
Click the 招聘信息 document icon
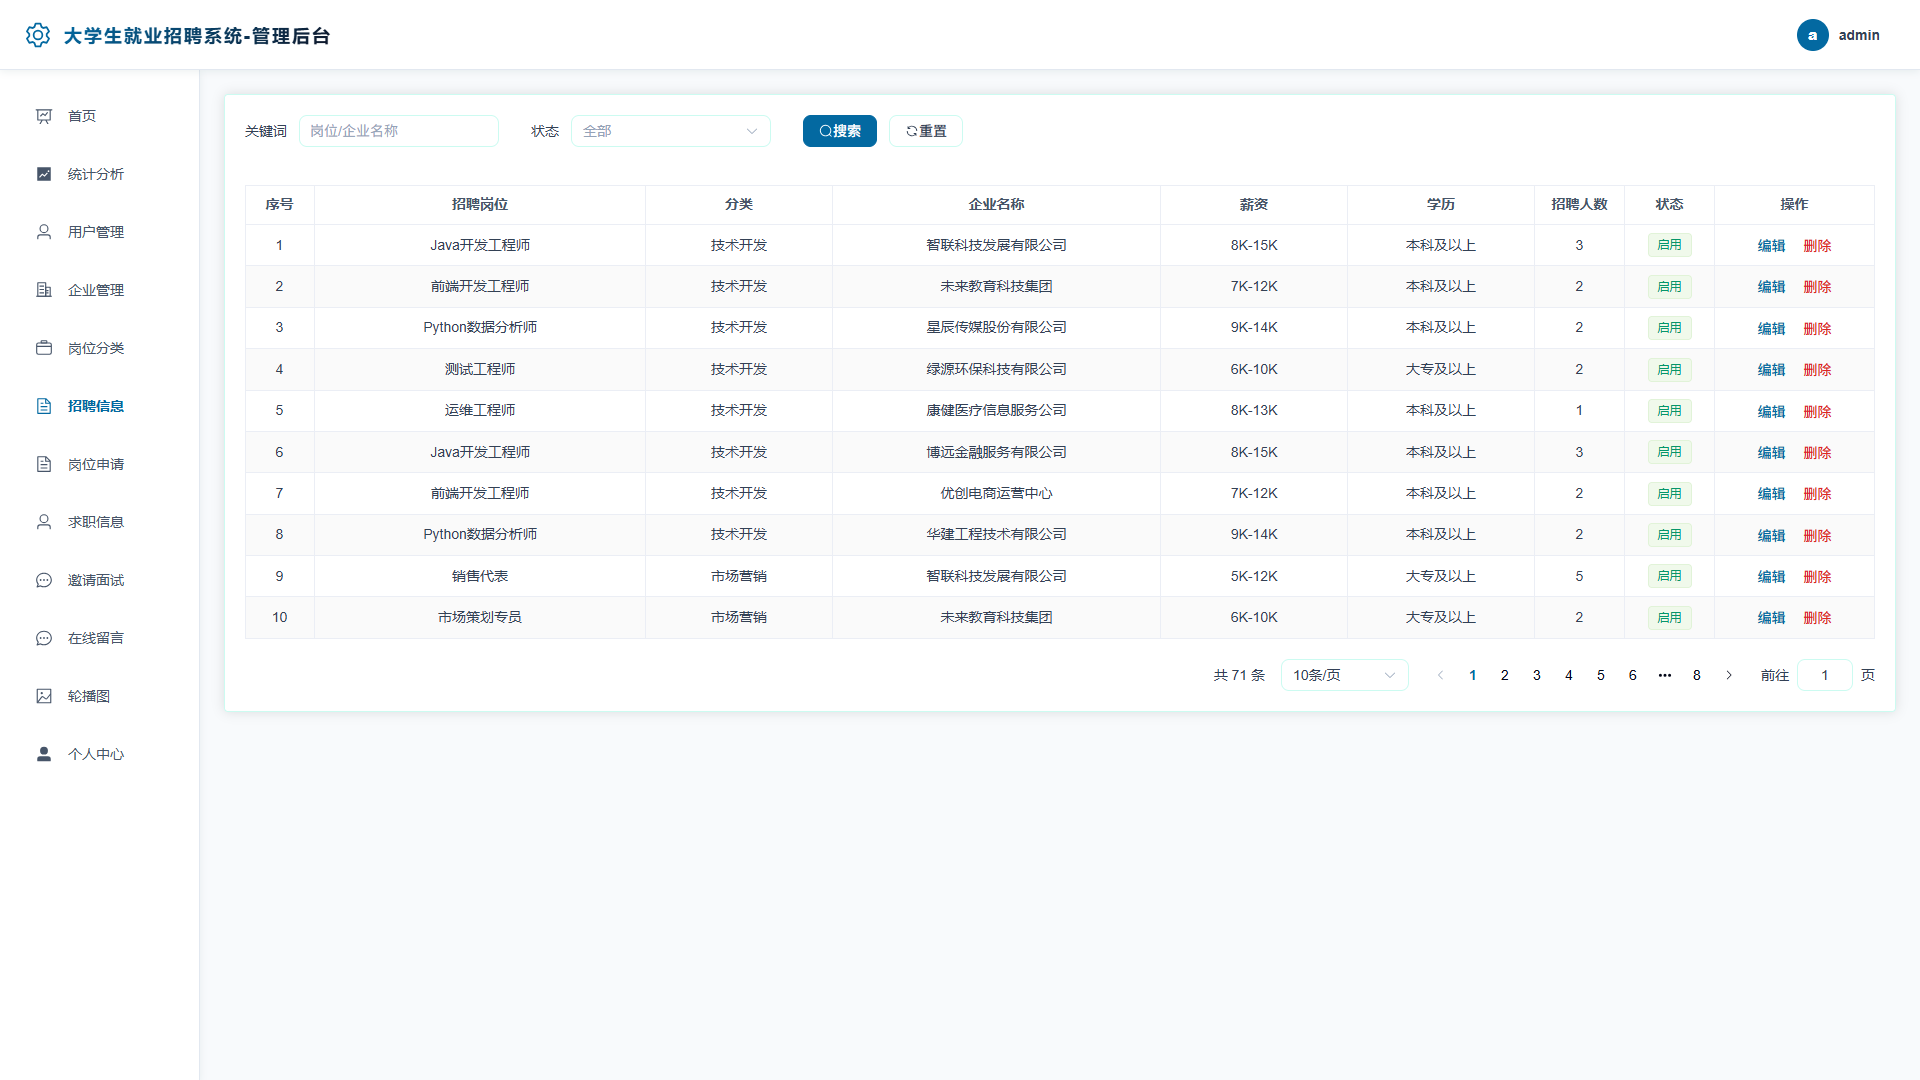tap(44, 406)
